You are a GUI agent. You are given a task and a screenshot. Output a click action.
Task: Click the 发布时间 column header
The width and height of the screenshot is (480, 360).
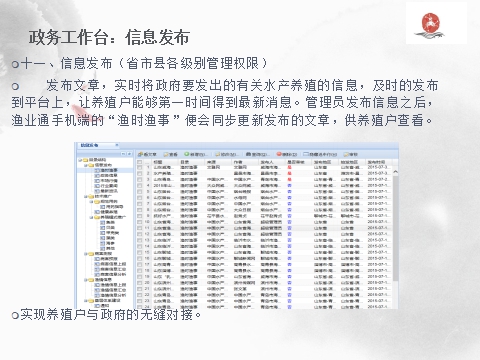(377, 162)
